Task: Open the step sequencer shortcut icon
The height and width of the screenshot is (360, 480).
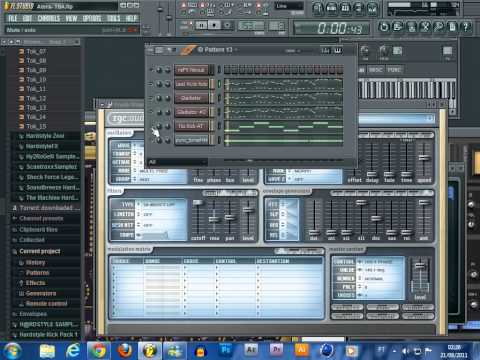Action: pos(331,8)
